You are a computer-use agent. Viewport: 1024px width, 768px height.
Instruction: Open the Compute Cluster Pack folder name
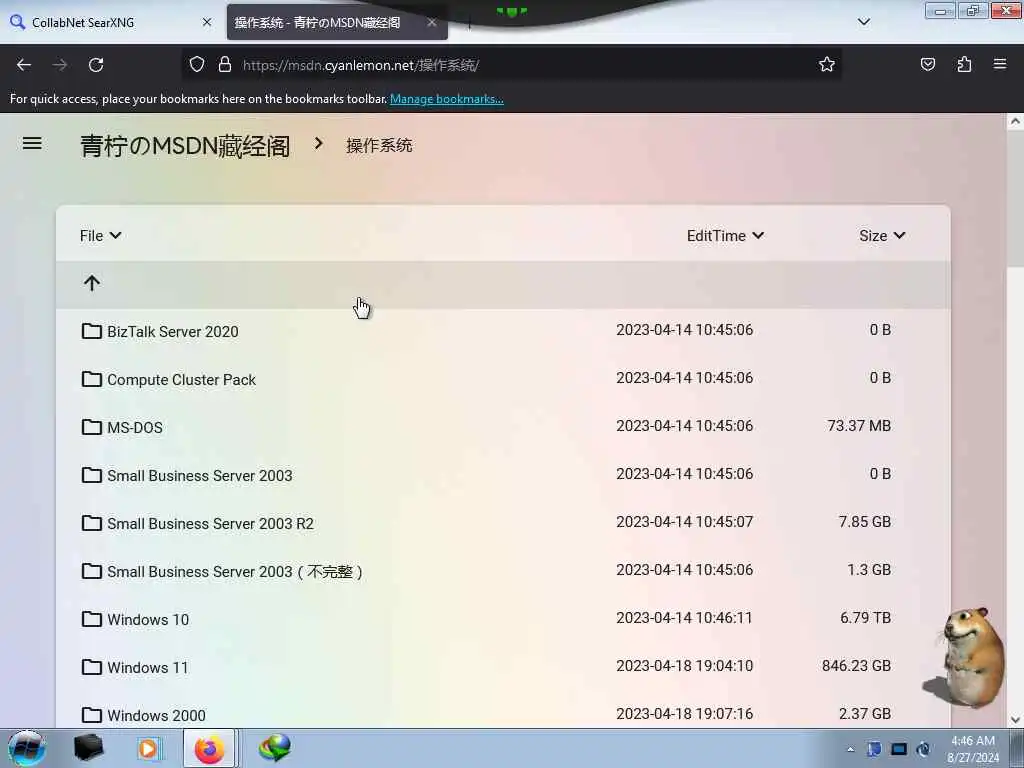[x=181, y=379]
